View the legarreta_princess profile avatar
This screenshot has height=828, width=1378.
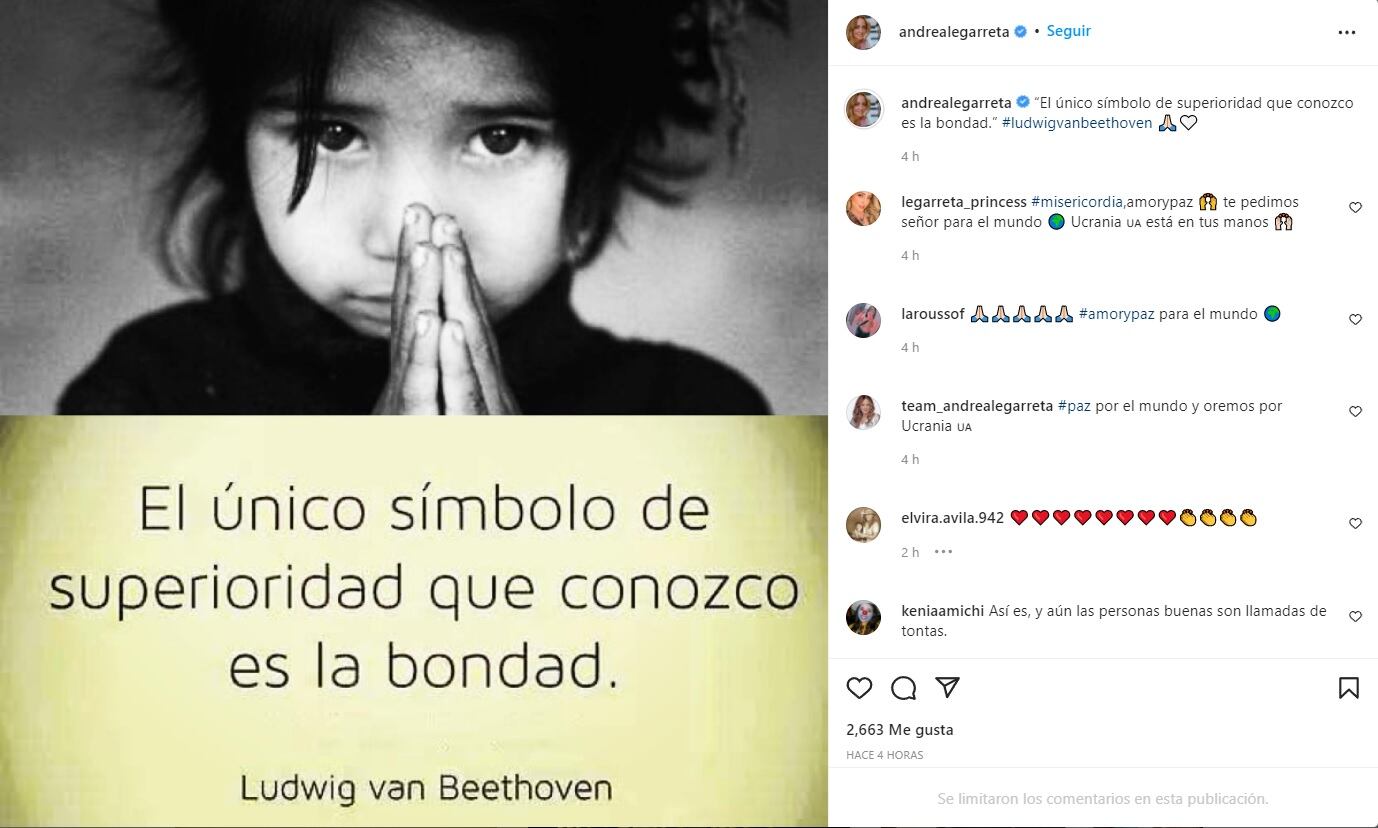click(863, 209)
